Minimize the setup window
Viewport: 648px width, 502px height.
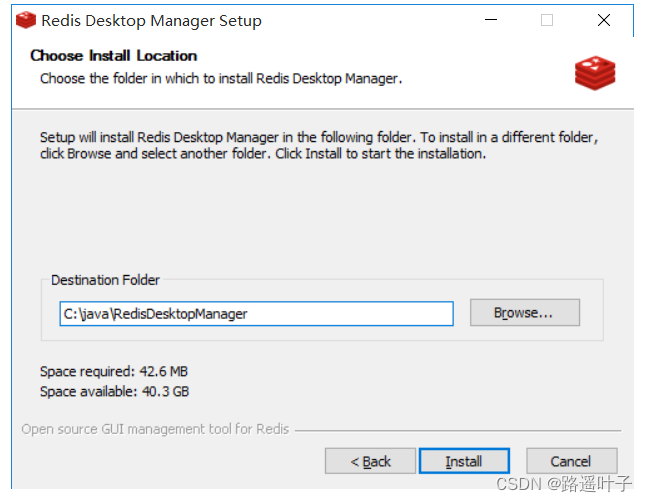pyautogui.click(x=491, y=20)
